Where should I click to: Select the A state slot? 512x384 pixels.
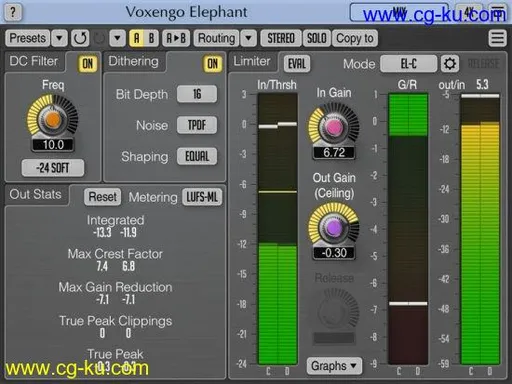click(x=137, y=38)
